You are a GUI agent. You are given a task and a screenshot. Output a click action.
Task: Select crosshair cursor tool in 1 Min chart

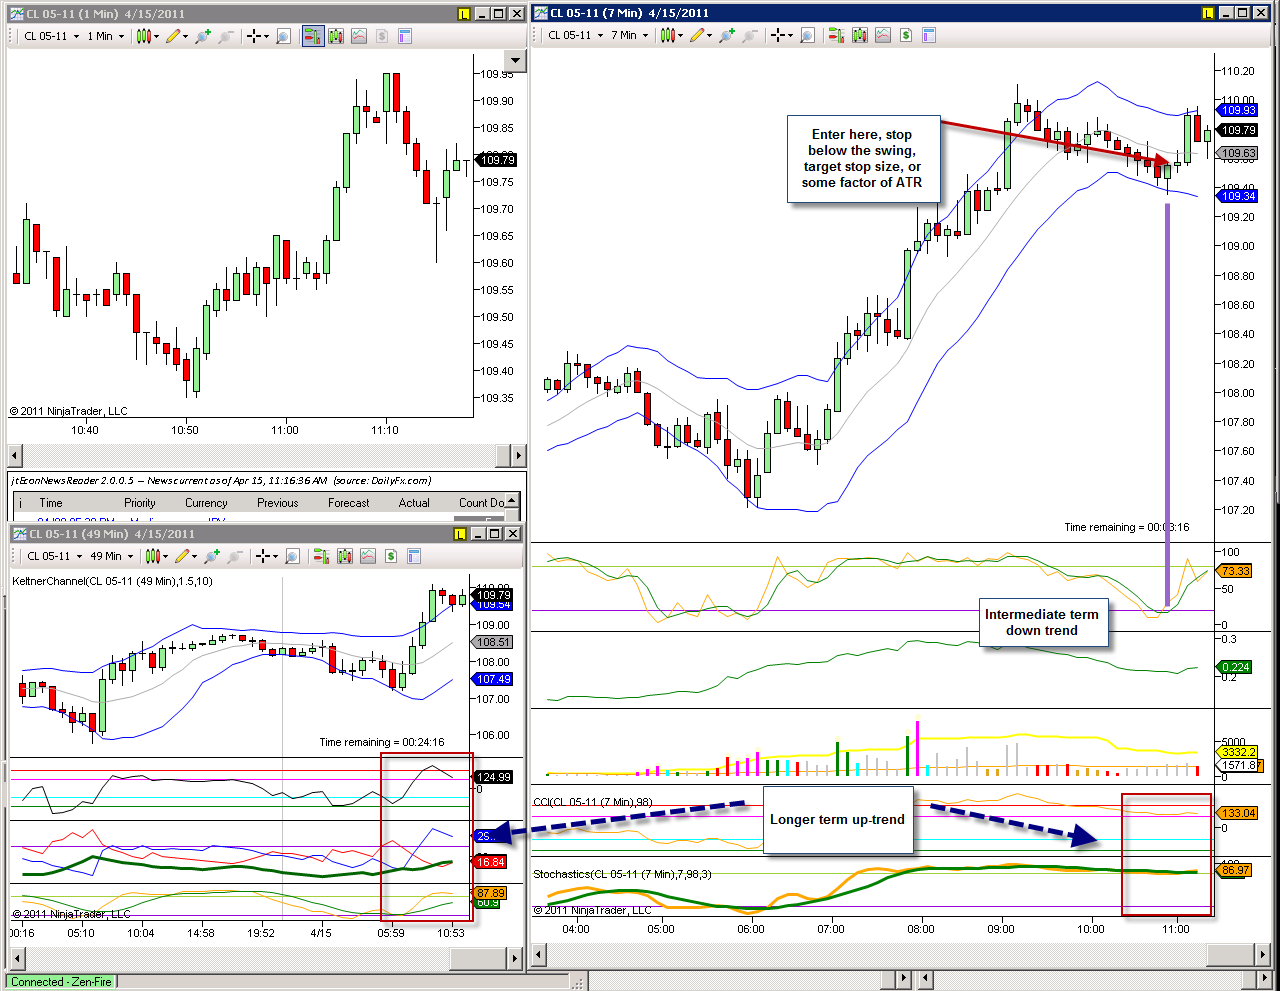click(255, 36)
